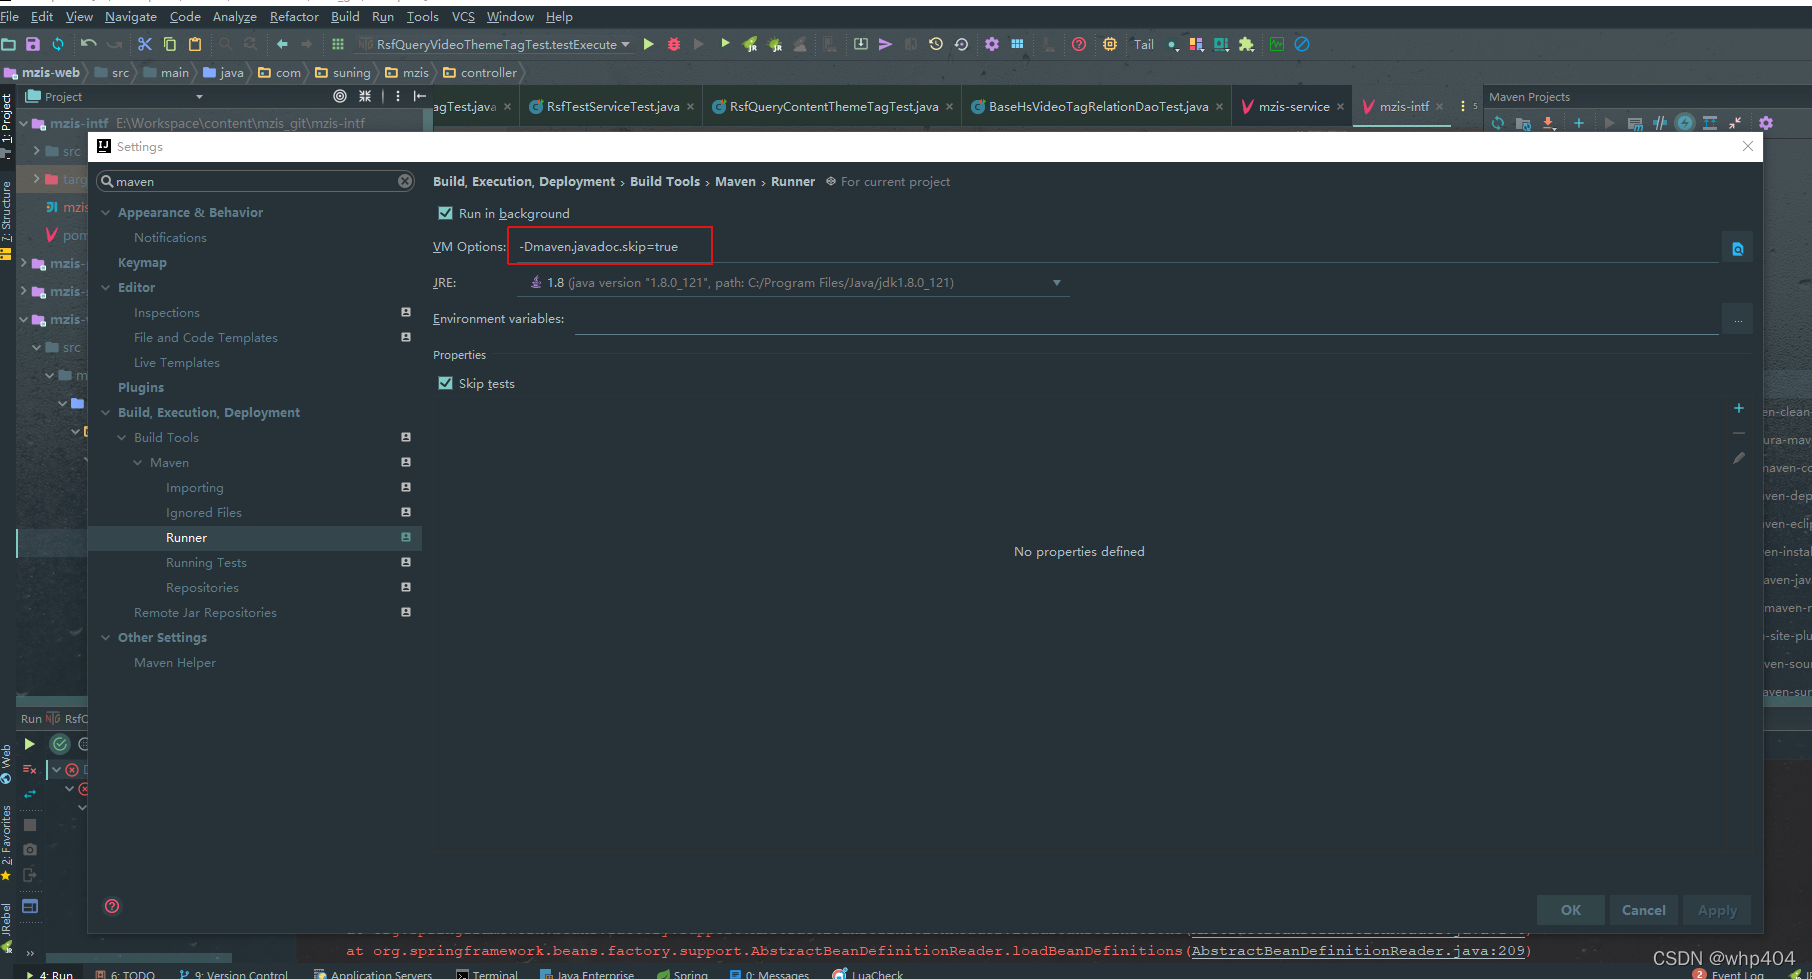Click the Tail toolbar item

(x=1144, y=44)
